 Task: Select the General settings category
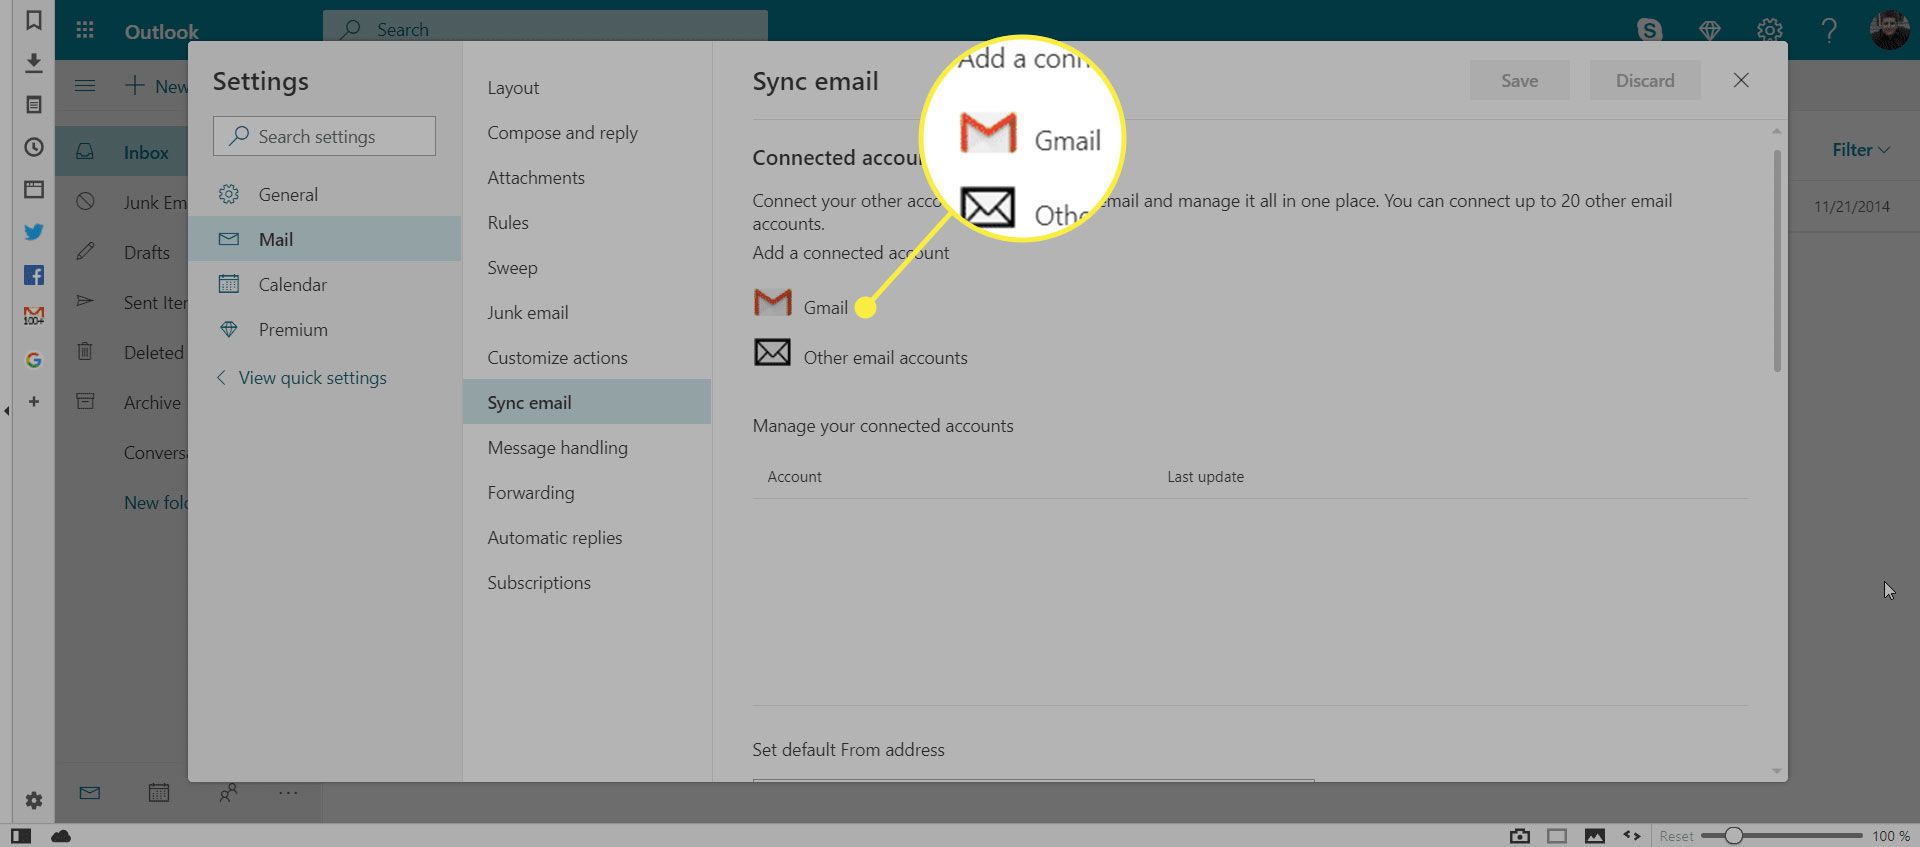pyautogui.click(x=325, y=194)
